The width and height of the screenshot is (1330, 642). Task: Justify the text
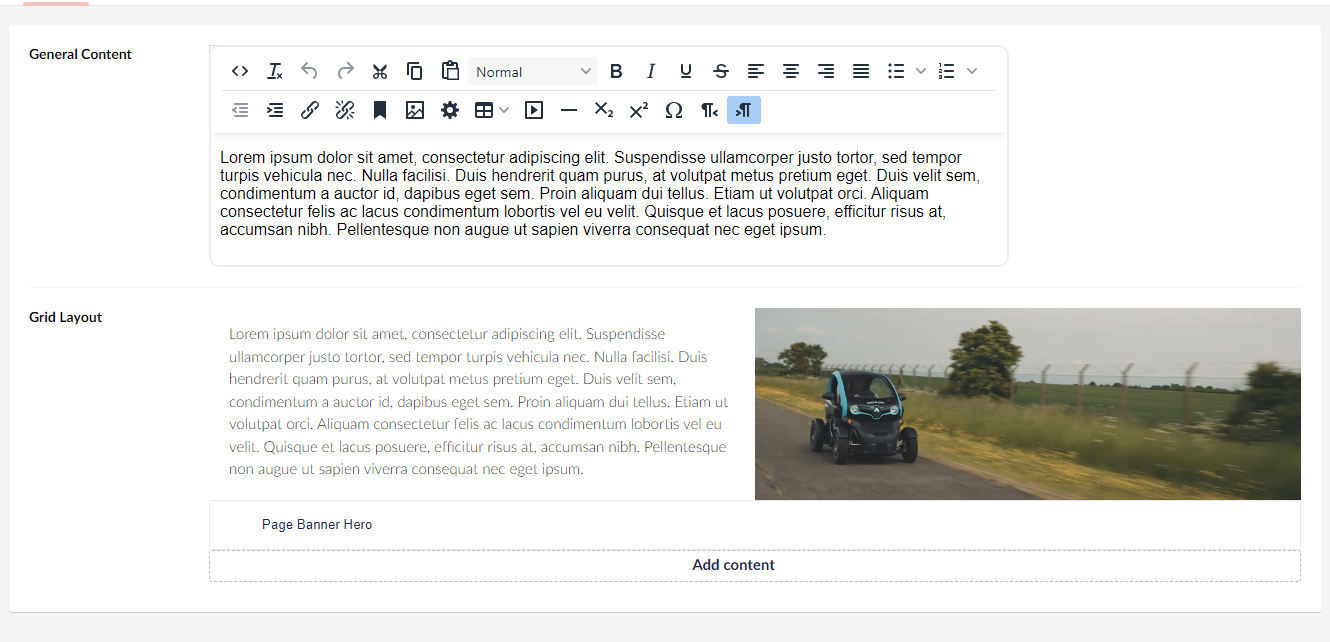point(861,71)
